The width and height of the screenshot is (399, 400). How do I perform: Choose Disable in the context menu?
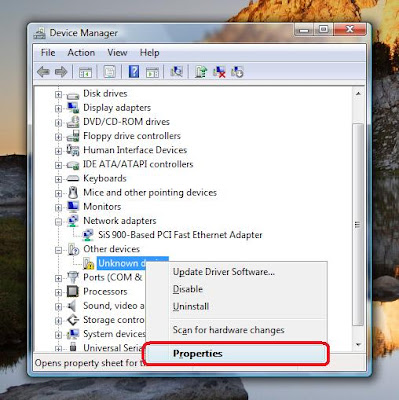point(236,289)
